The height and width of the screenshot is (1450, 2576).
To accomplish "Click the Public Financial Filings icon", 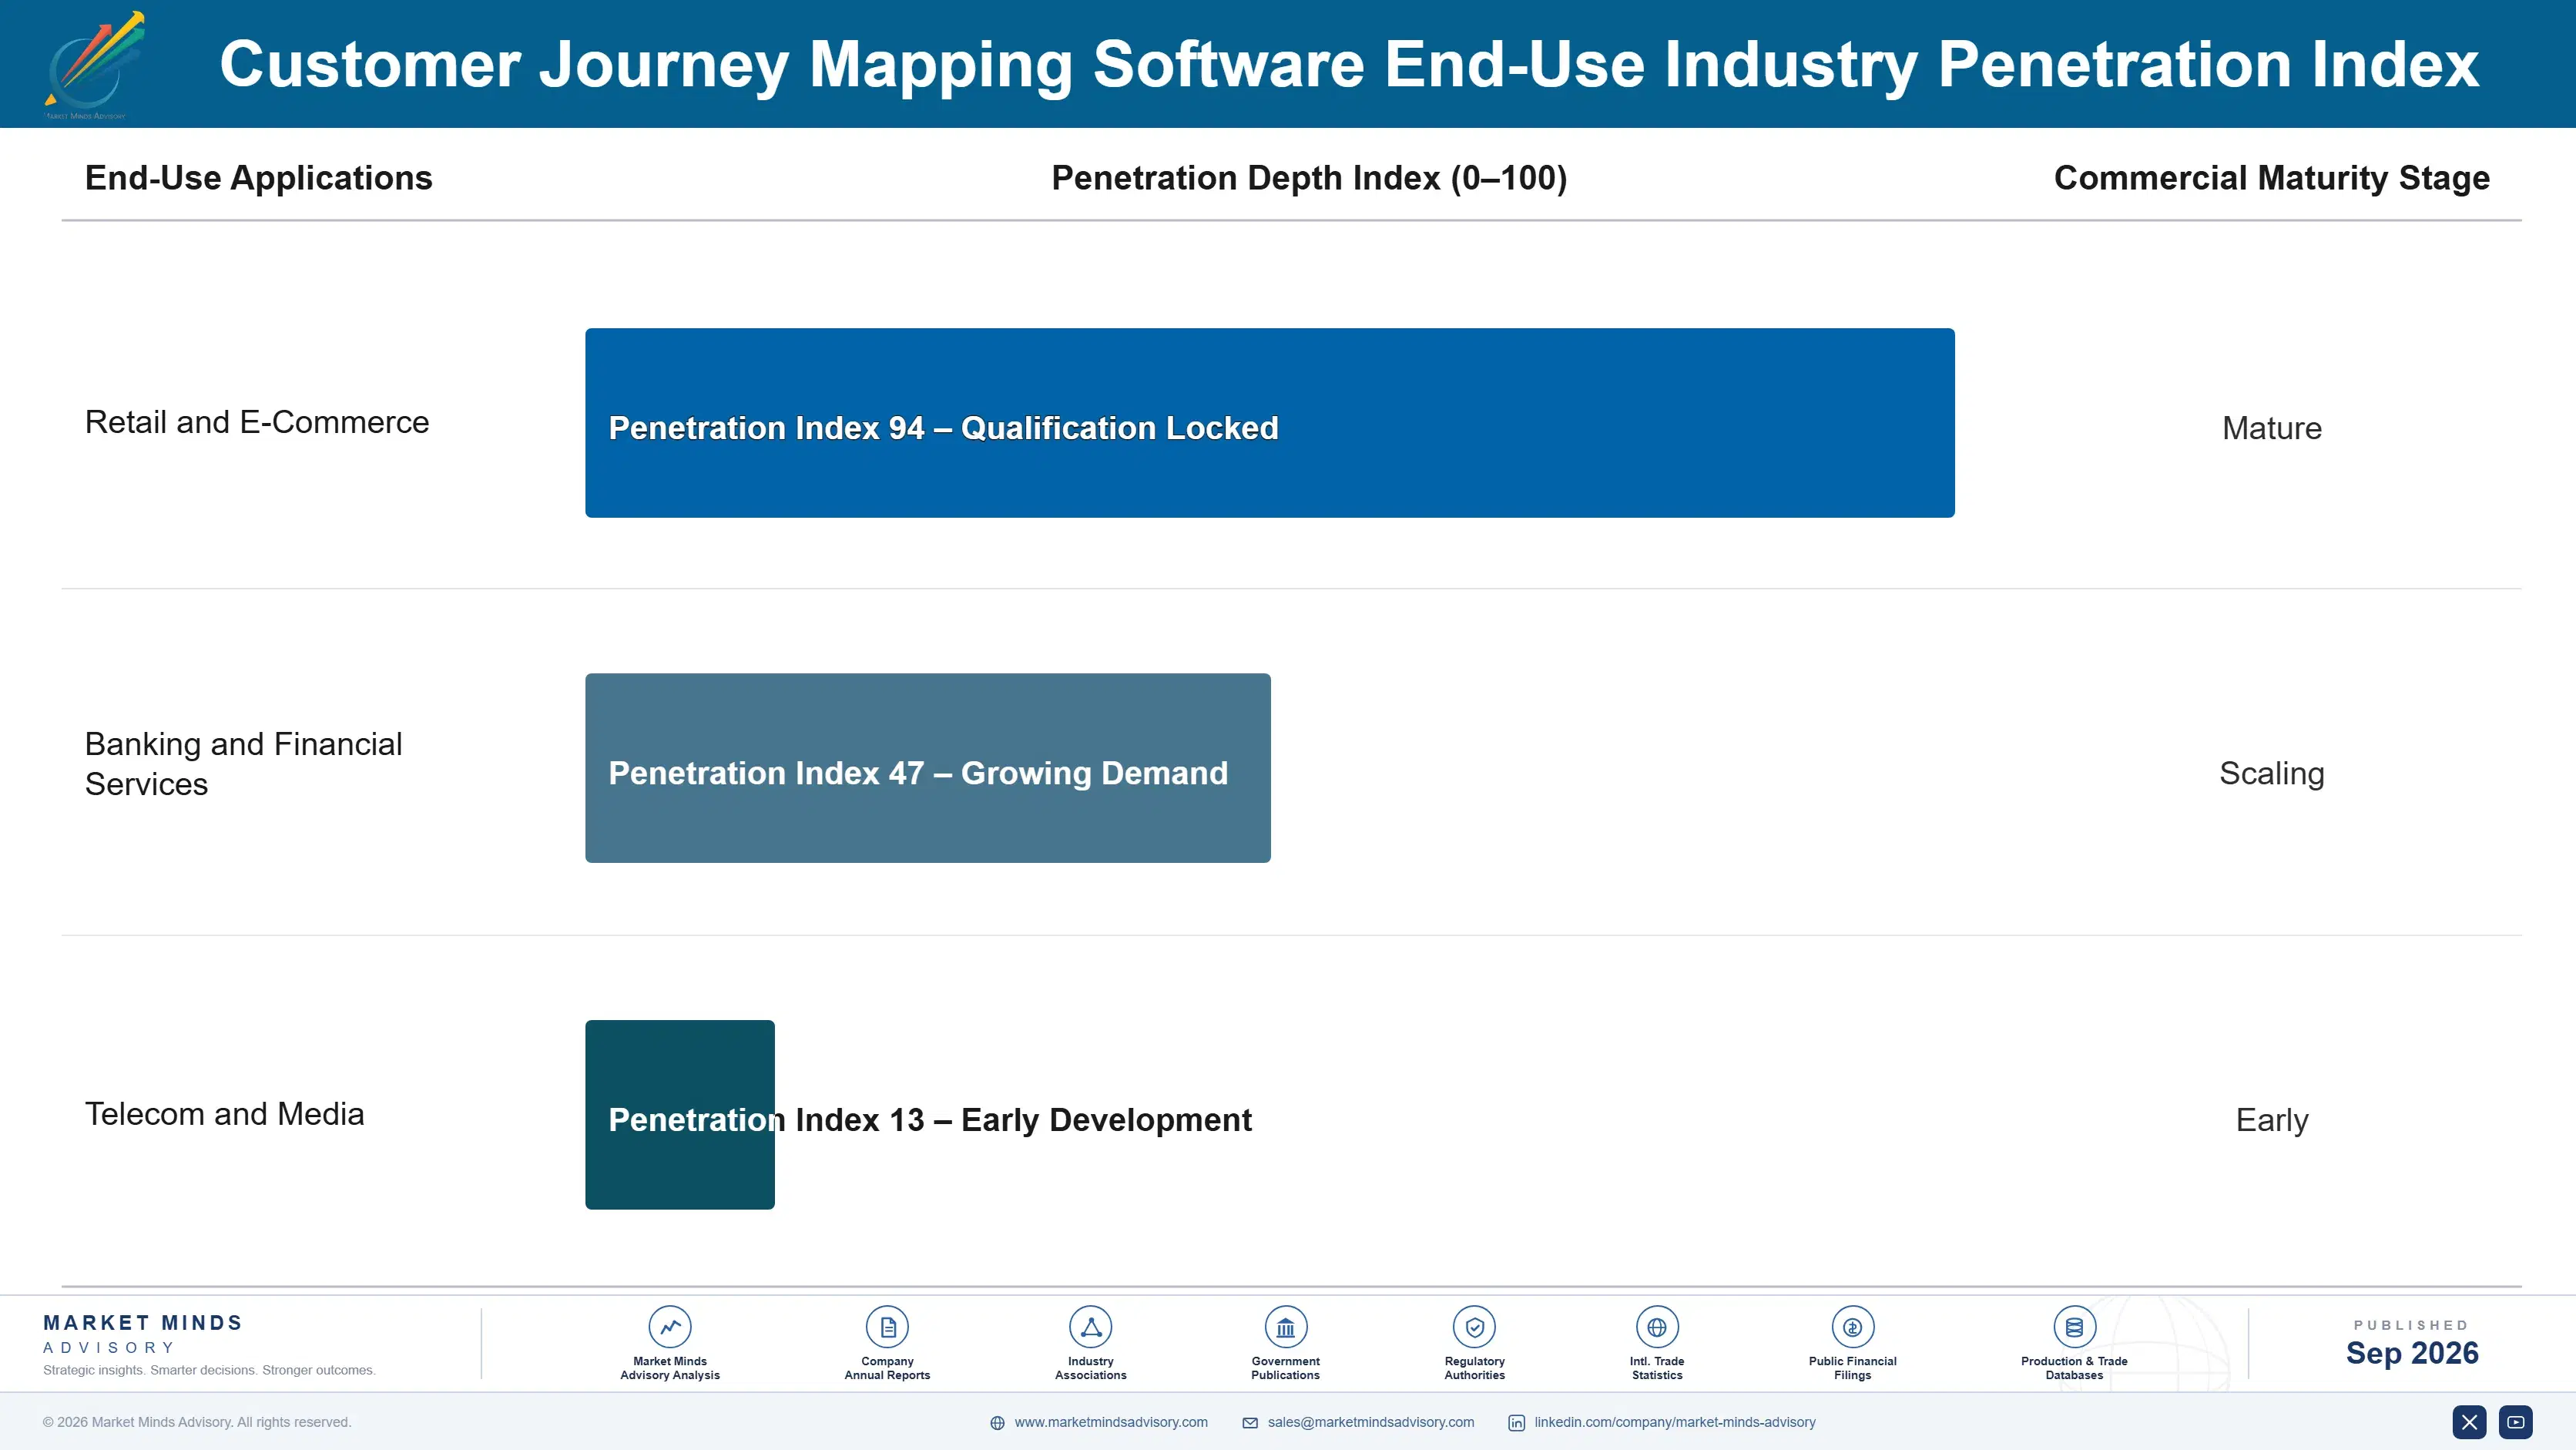I will coord(1852,1327).
